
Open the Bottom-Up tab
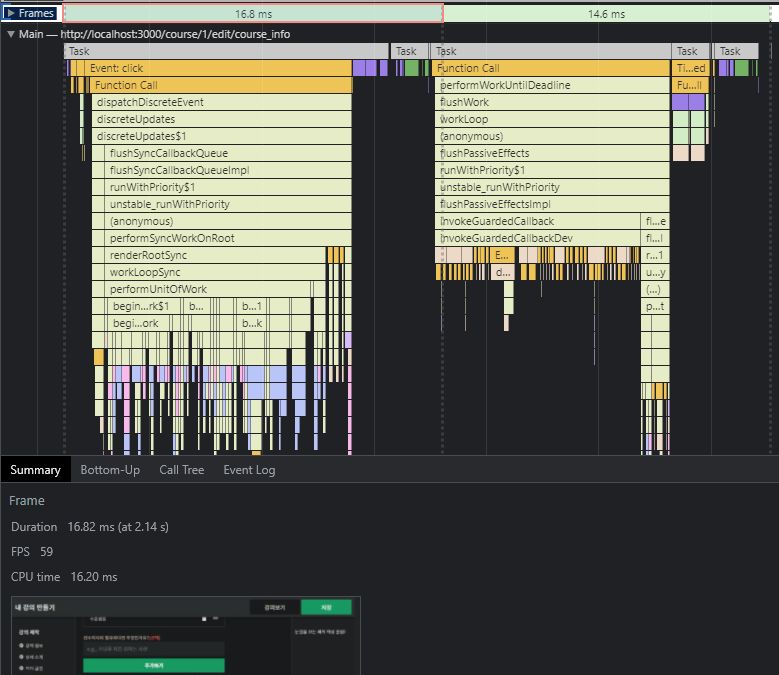(x=110, y=470)
